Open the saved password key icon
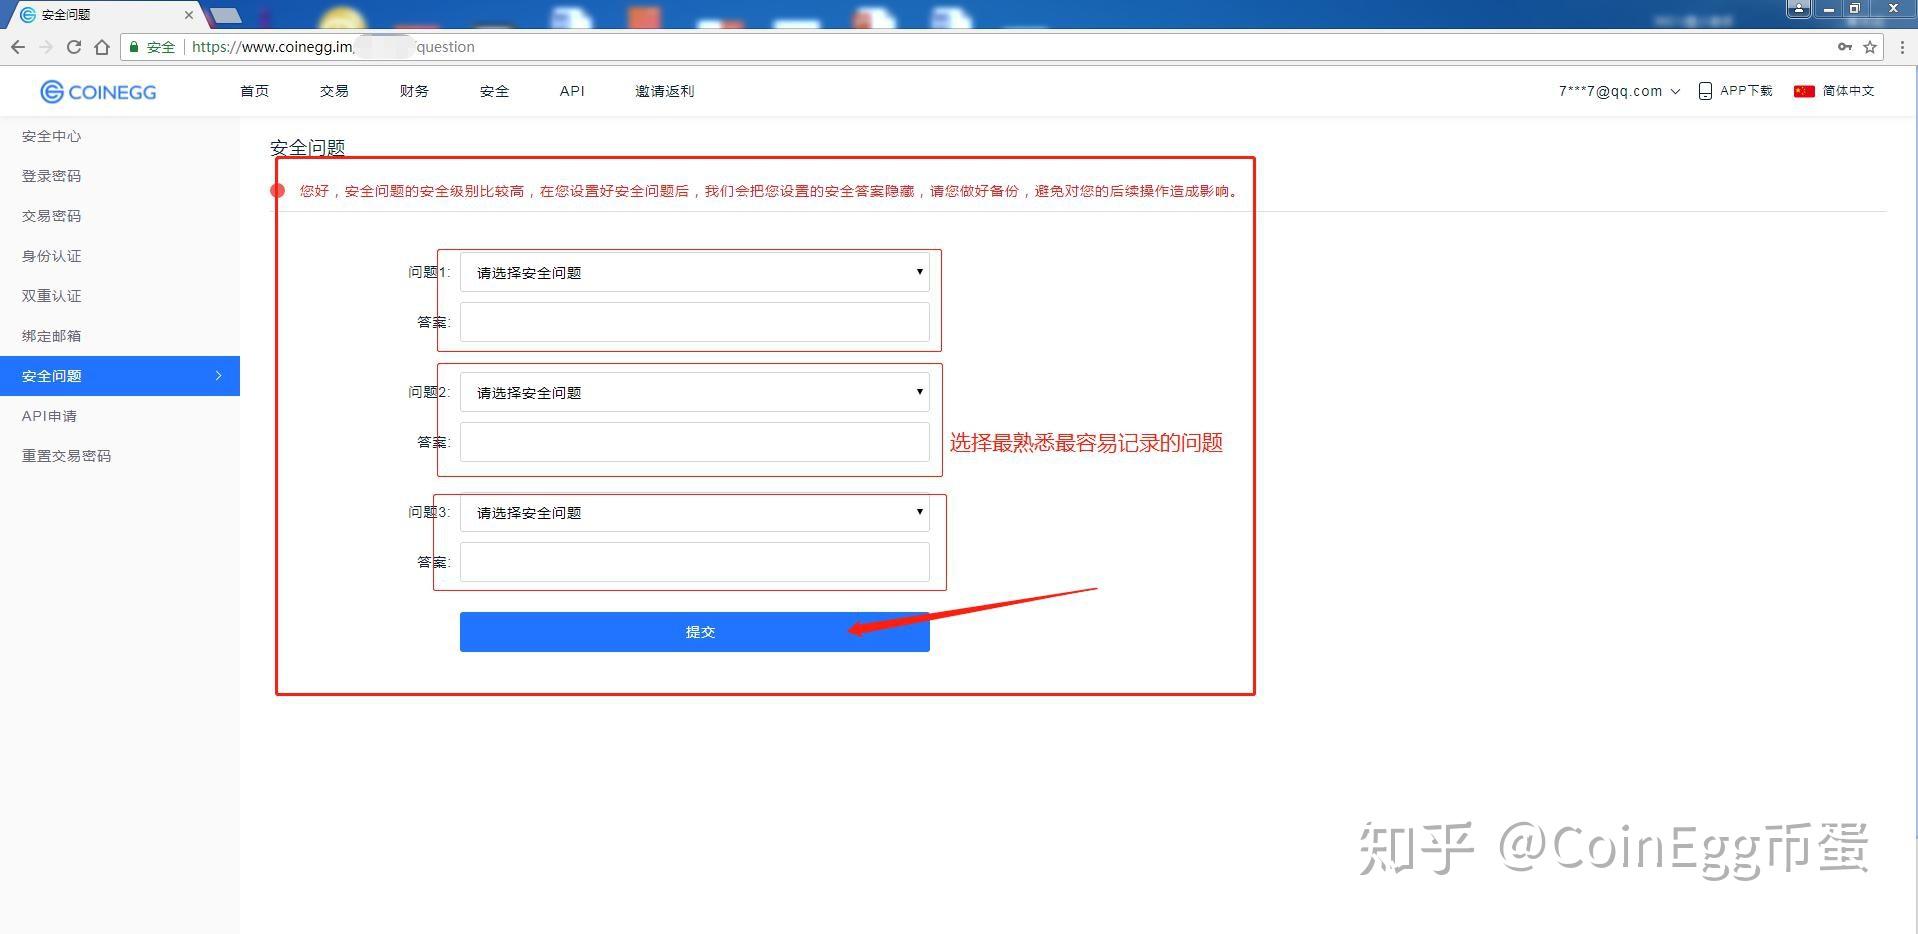This screenshot has width=1918, height=934. tap(1845, 47)
